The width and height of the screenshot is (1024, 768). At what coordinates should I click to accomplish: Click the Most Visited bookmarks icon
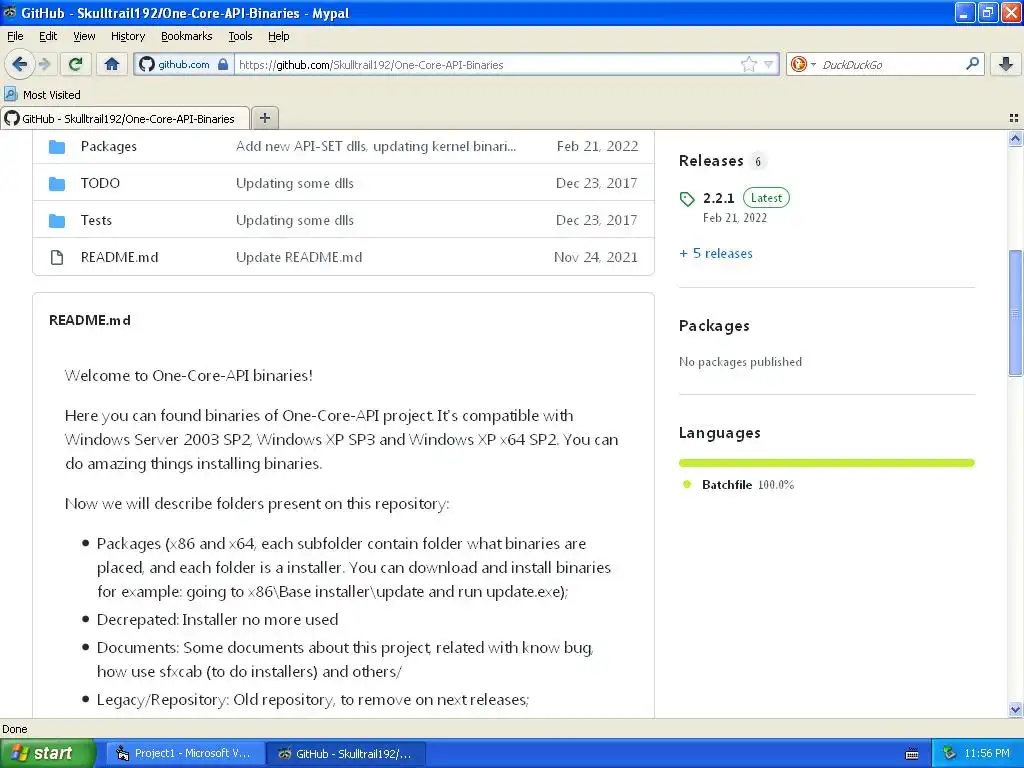tap(11, 94)
